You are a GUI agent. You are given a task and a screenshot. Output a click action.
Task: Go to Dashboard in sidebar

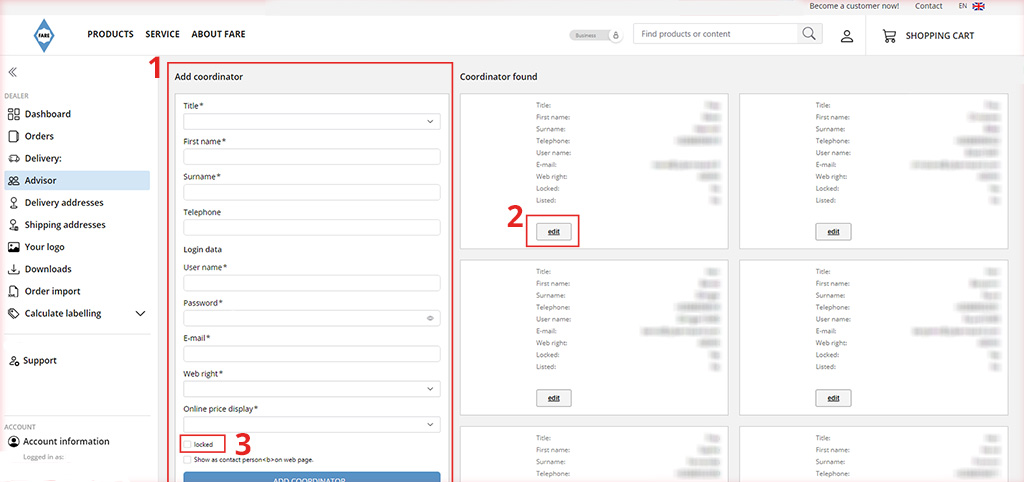pyautogui.click(x=48, y=114)
